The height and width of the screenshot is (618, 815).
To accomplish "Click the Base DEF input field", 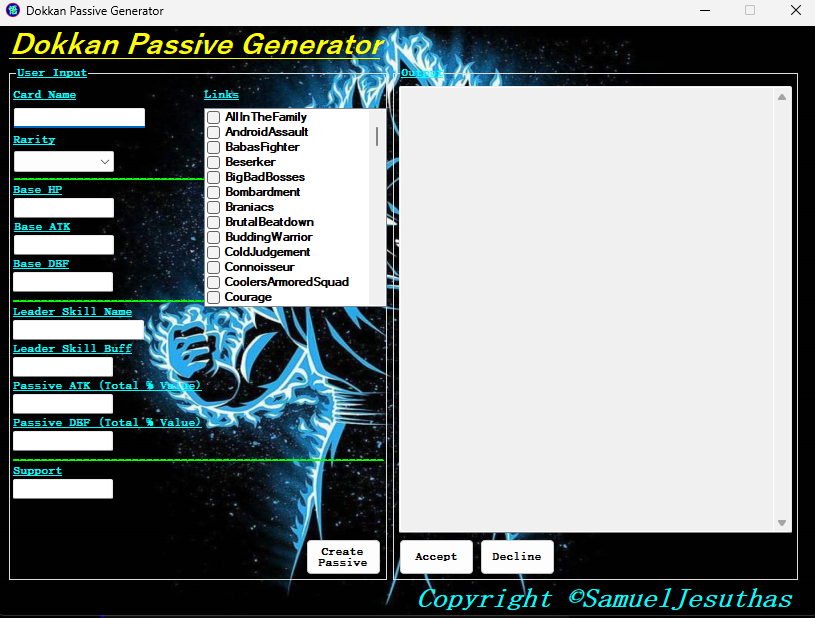I will coord(63,282).
